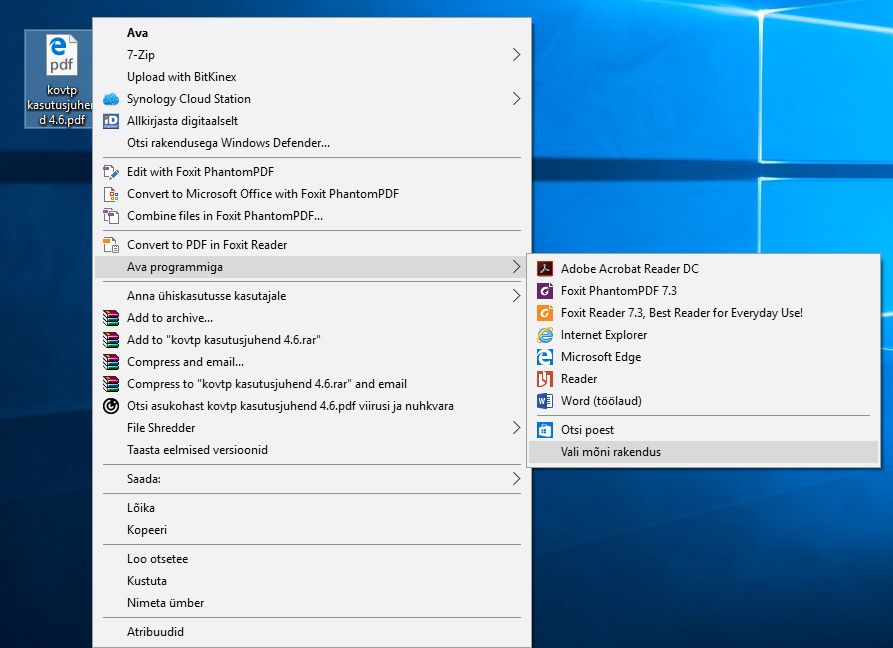Select Otsi asukohast kovtp kasutusjuhend 4.6.pdf viirusi
This screenshot has width=893, height=648.
click(x=312, y=406)
